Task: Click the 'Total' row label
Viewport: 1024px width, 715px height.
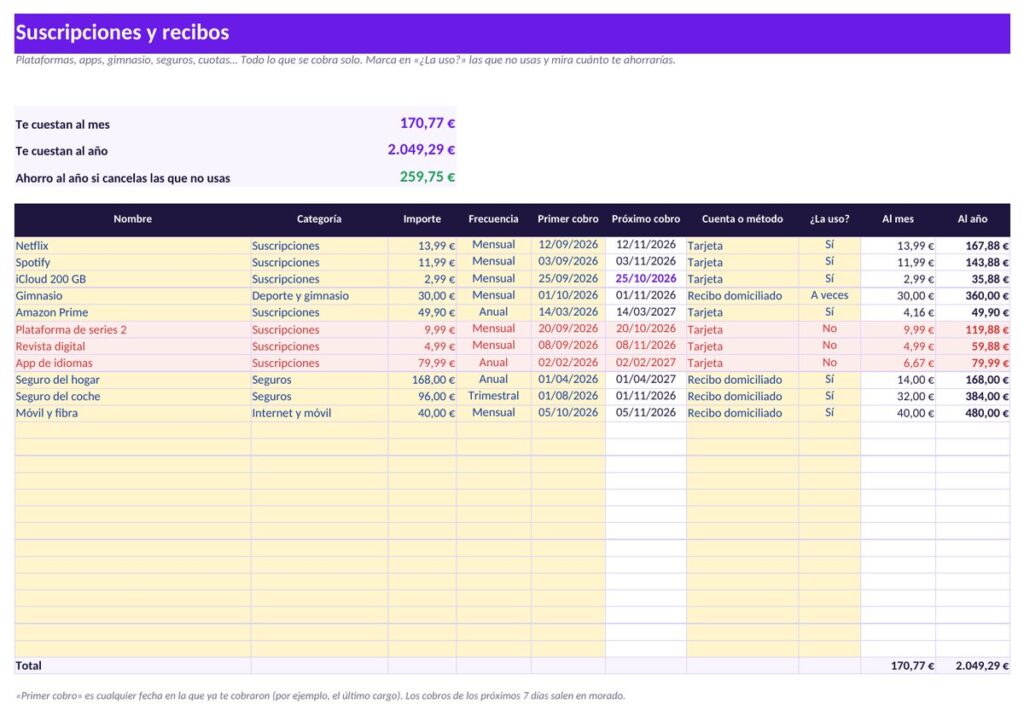Action: (x=29, y=666)
